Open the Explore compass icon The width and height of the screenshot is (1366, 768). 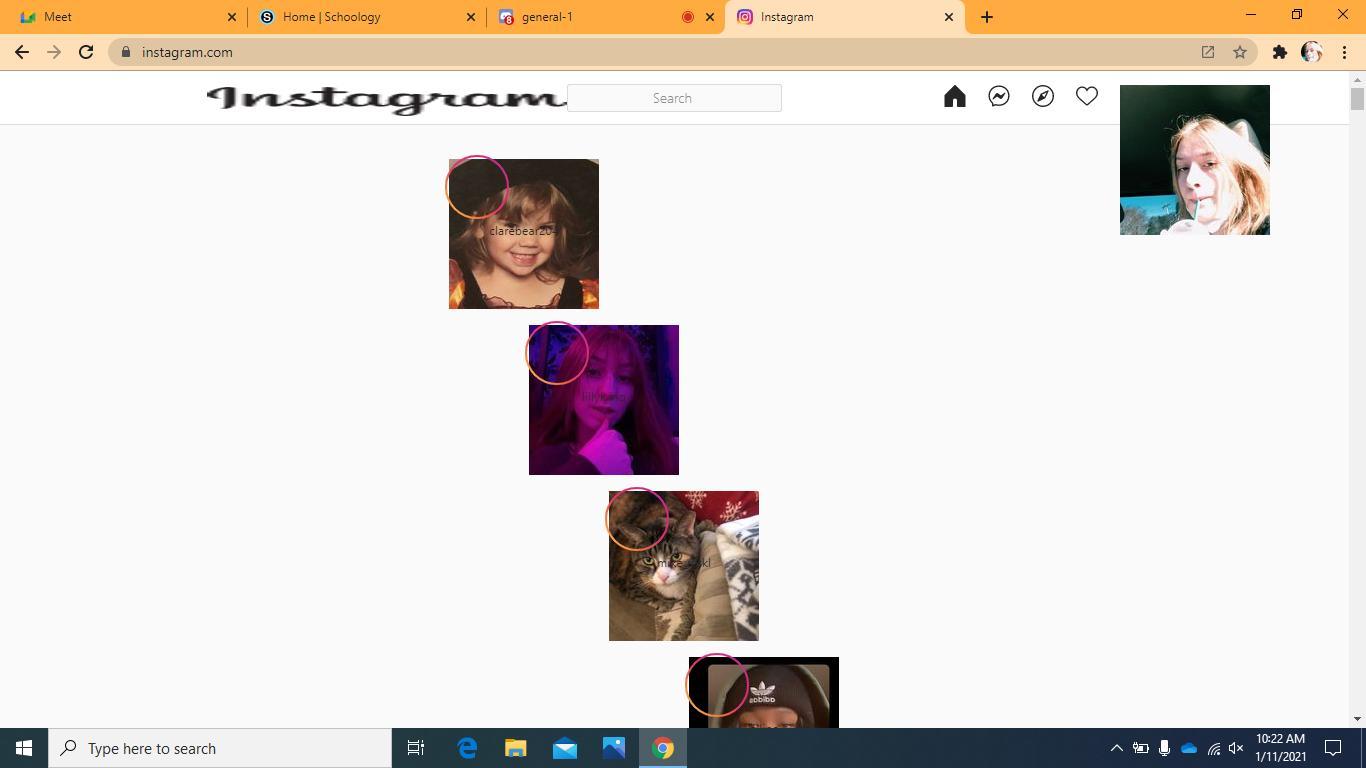click(1043, 96)
